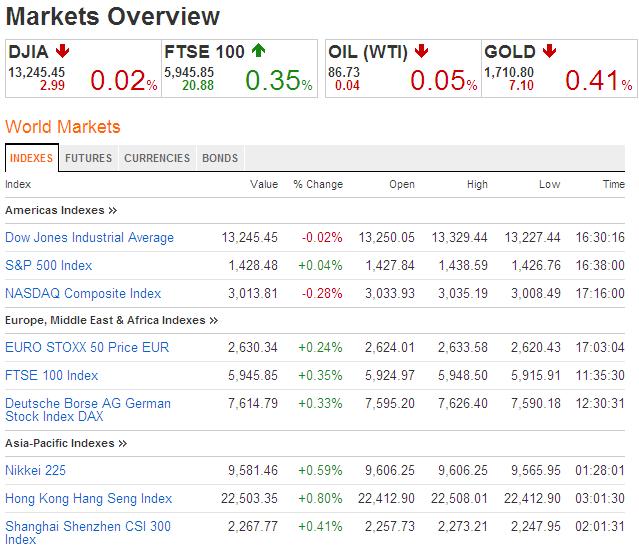Viewport: 639px width, 553px height.
Task: Open Dow Jones Industrial Average link
Action: 89,237
